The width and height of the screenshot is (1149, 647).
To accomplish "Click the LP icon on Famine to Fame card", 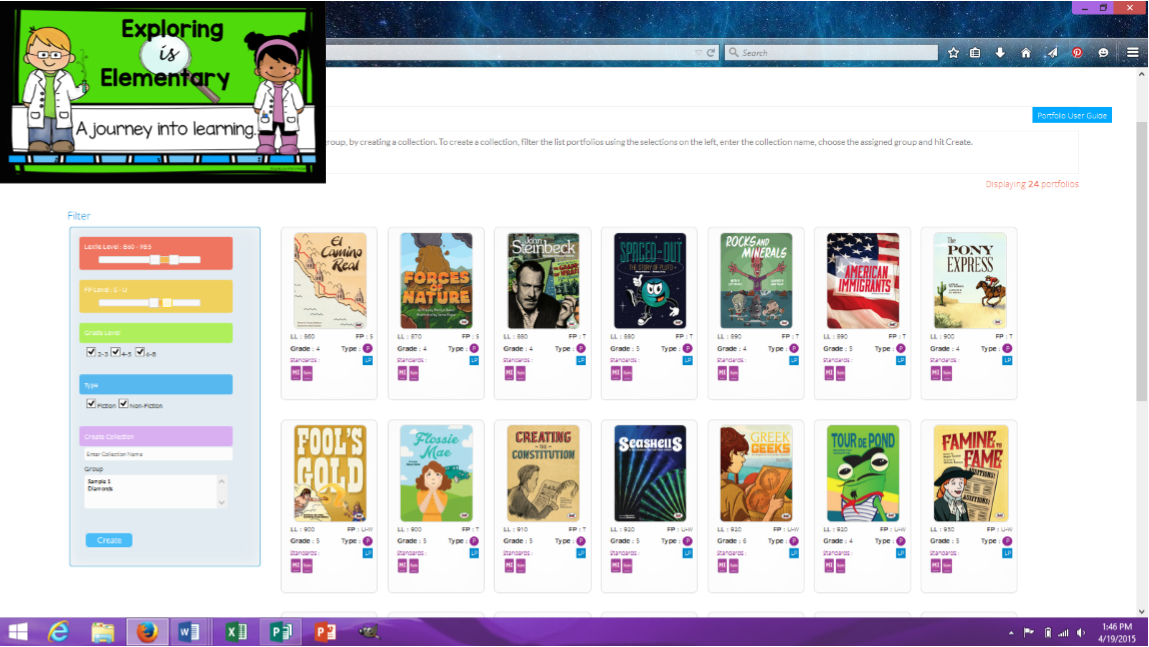I will point(1008,553).
